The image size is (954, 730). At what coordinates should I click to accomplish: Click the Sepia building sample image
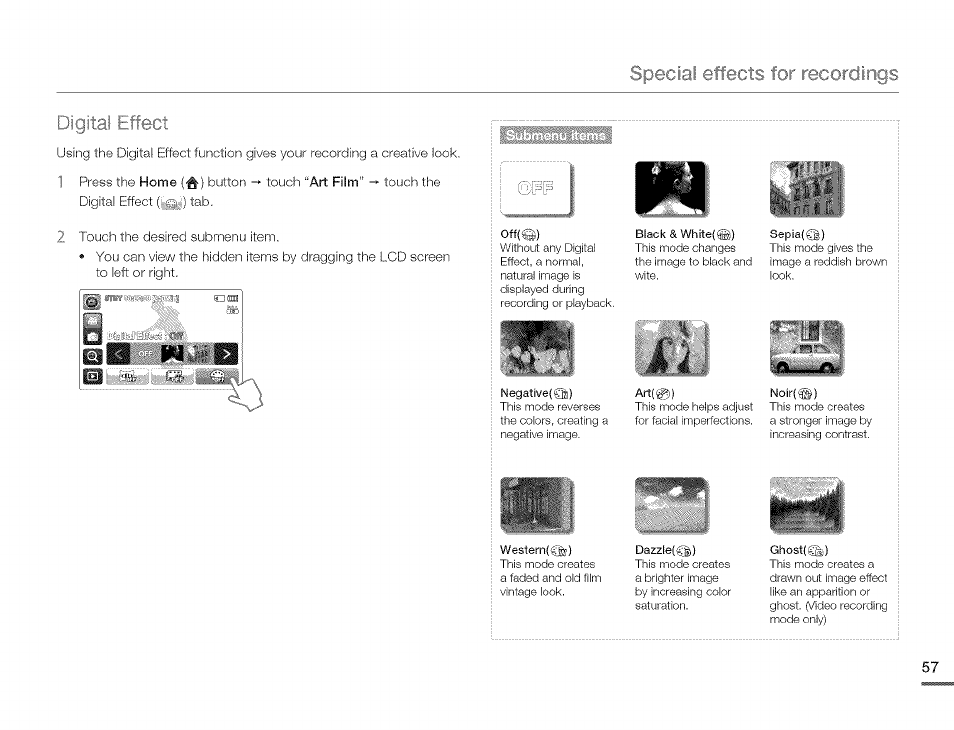807,189
